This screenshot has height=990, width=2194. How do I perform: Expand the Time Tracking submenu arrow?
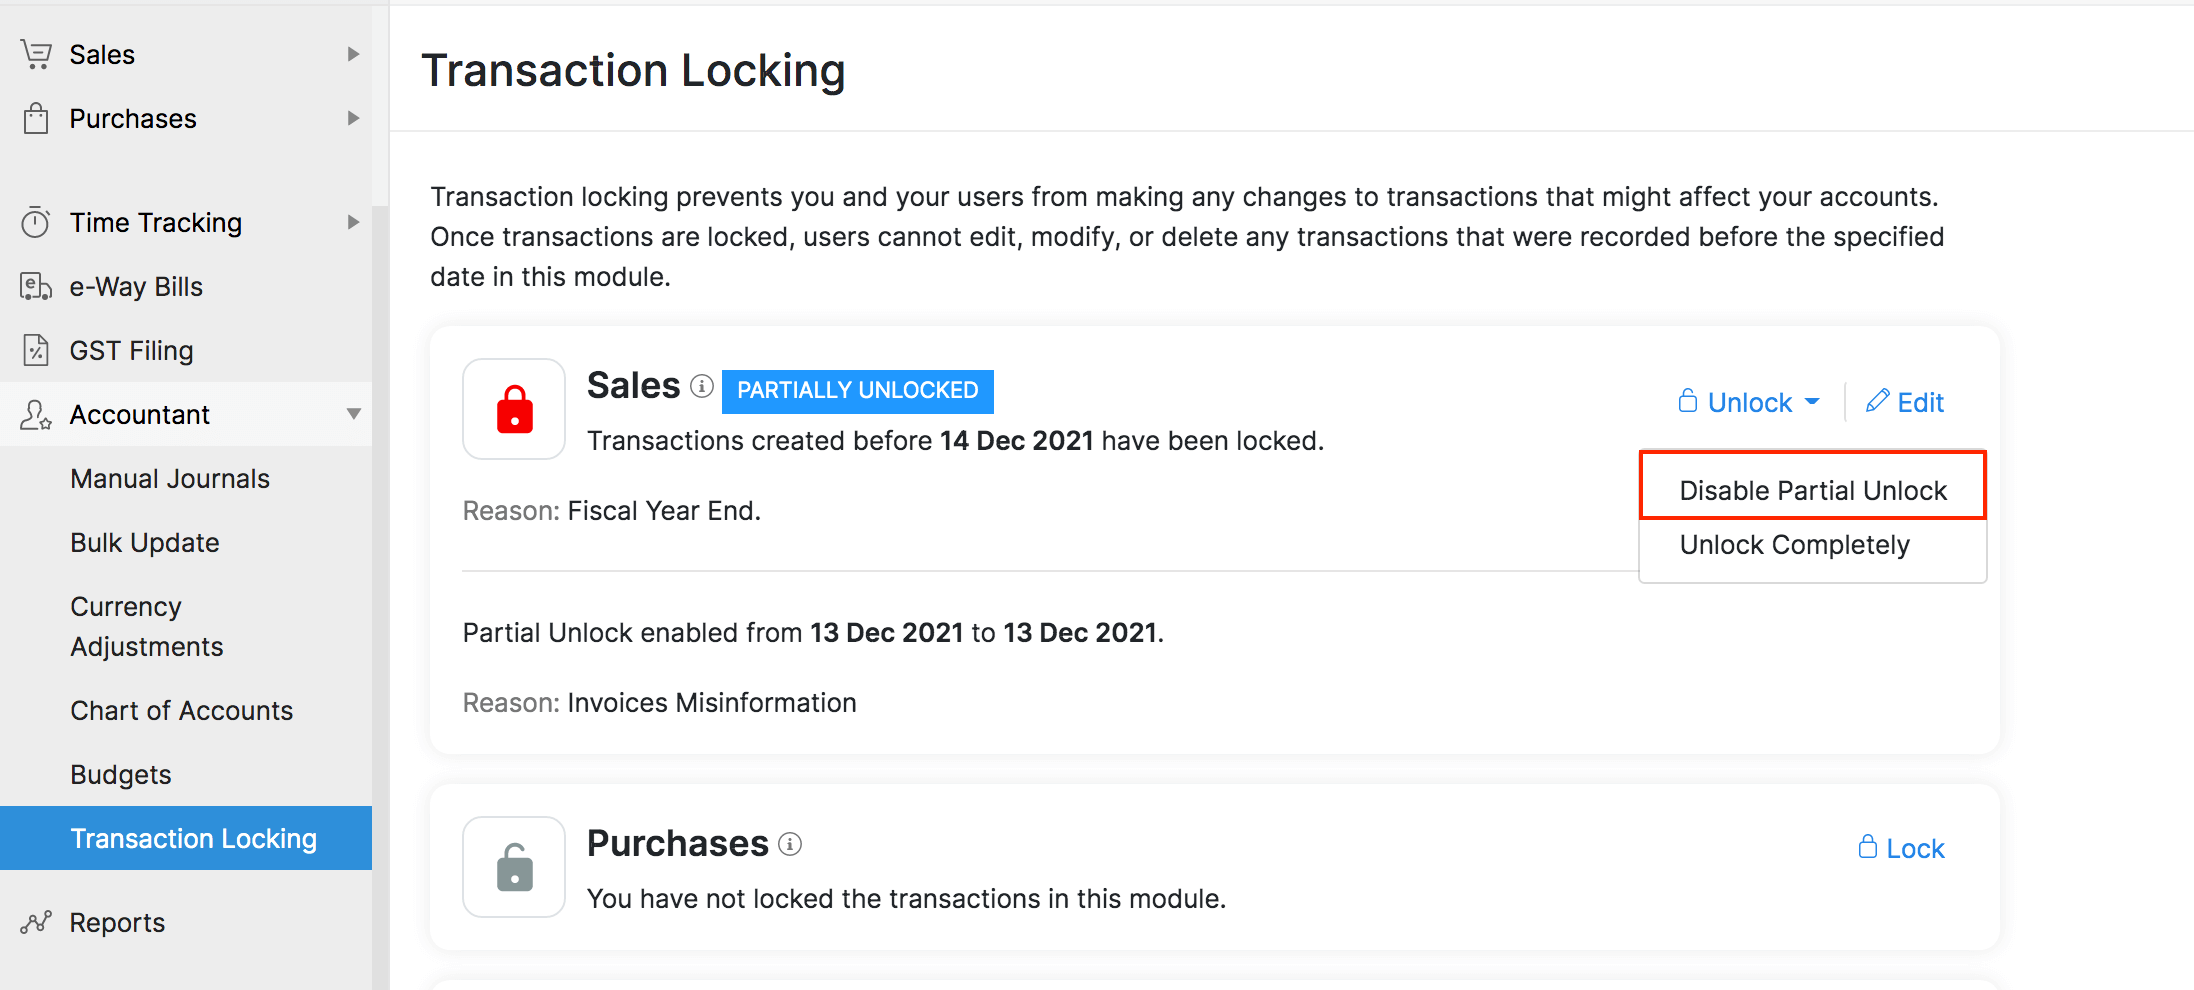tap(353, 222)
